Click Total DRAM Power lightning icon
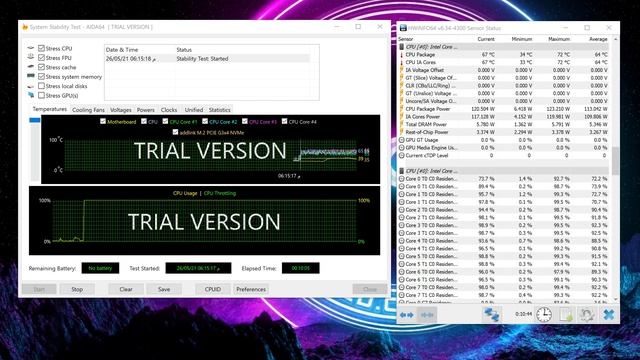This screenshot has width=640, height=360. click(x=402, y=124)
